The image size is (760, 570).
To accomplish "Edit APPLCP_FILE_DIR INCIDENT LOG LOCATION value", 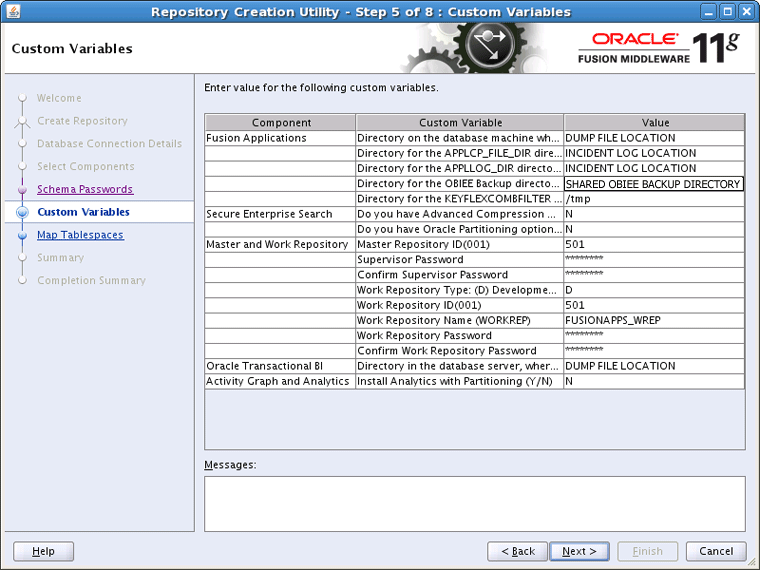I will click(654, 153).
